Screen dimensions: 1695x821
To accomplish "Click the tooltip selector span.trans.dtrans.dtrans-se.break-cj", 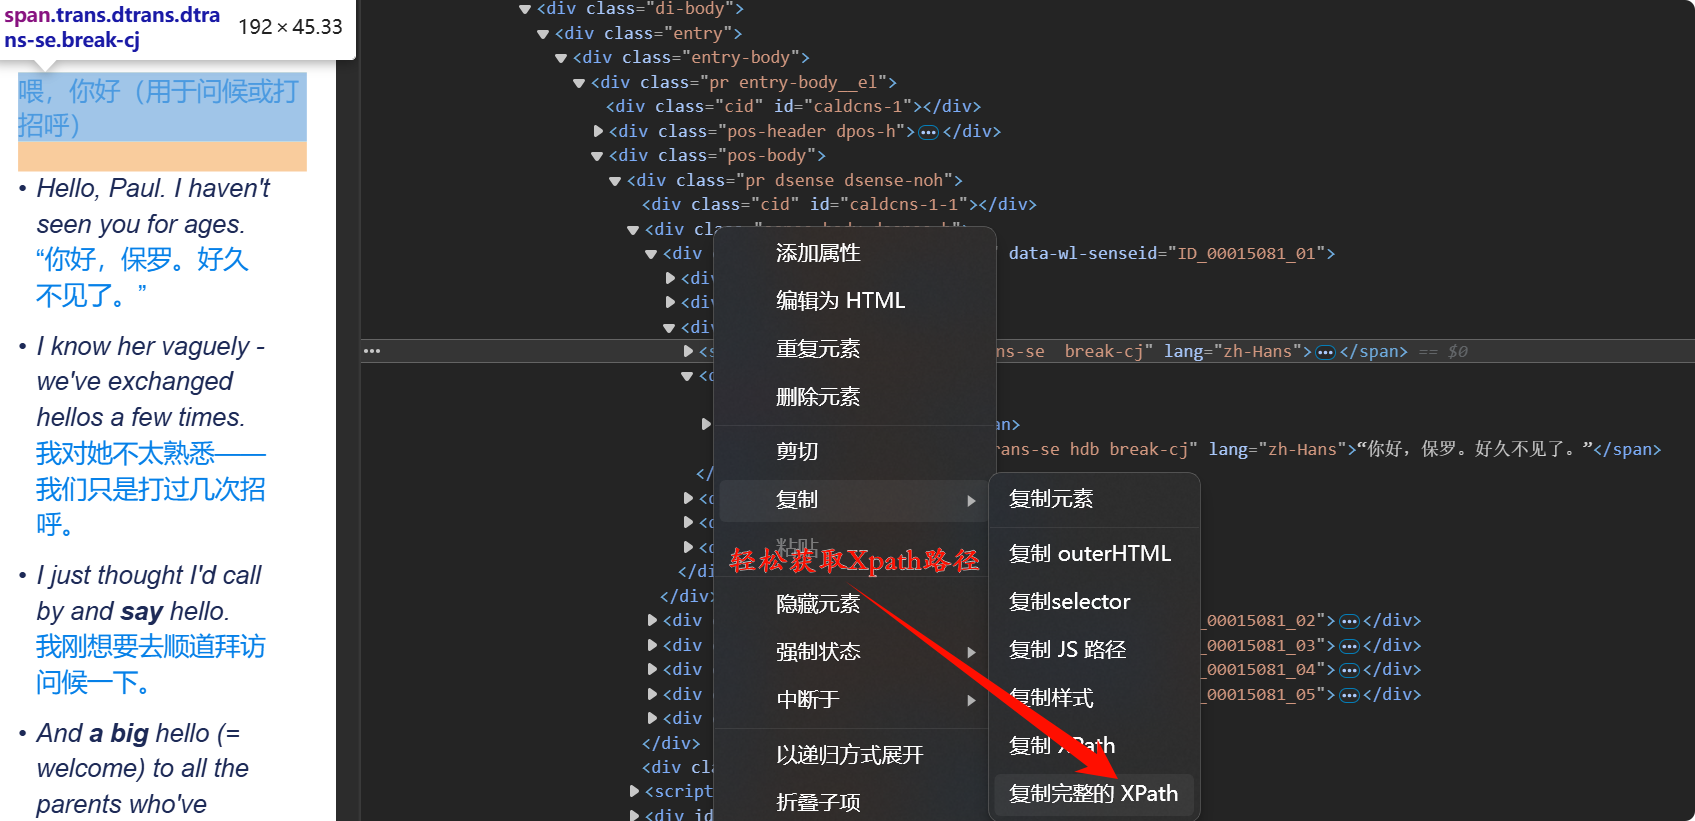I will 112,27.
